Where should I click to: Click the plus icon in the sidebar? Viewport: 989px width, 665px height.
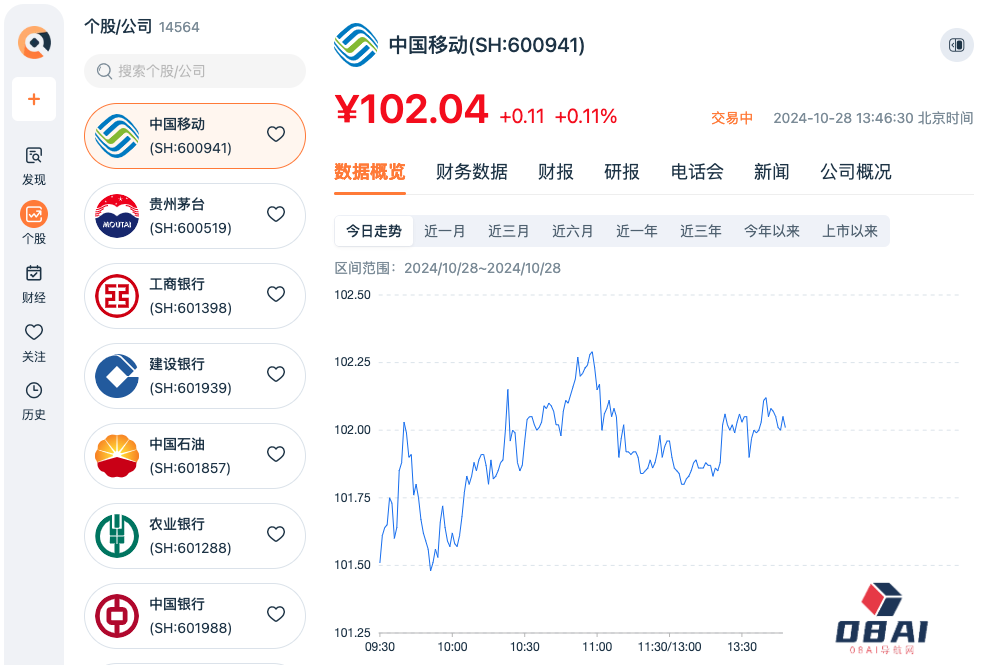34,99
